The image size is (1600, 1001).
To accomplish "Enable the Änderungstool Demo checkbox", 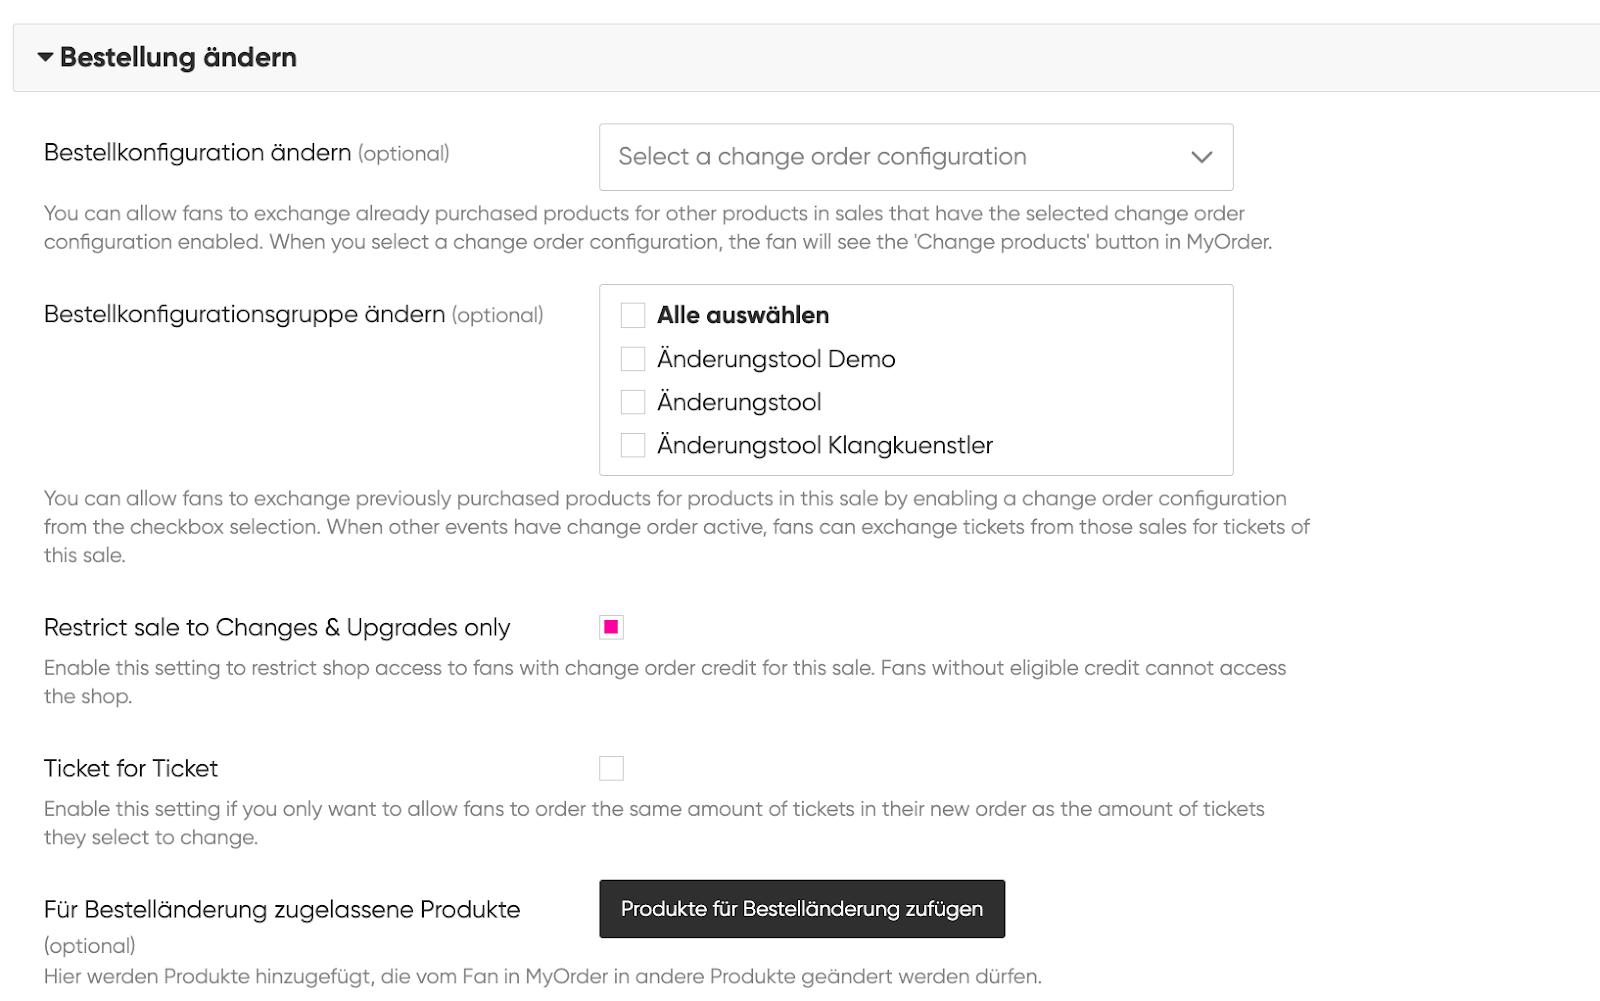I will [x=633, y=359].
